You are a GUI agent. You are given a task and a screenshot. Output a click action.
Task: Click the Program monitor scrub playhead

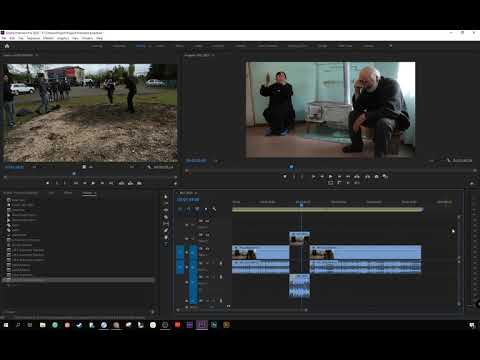292,166
